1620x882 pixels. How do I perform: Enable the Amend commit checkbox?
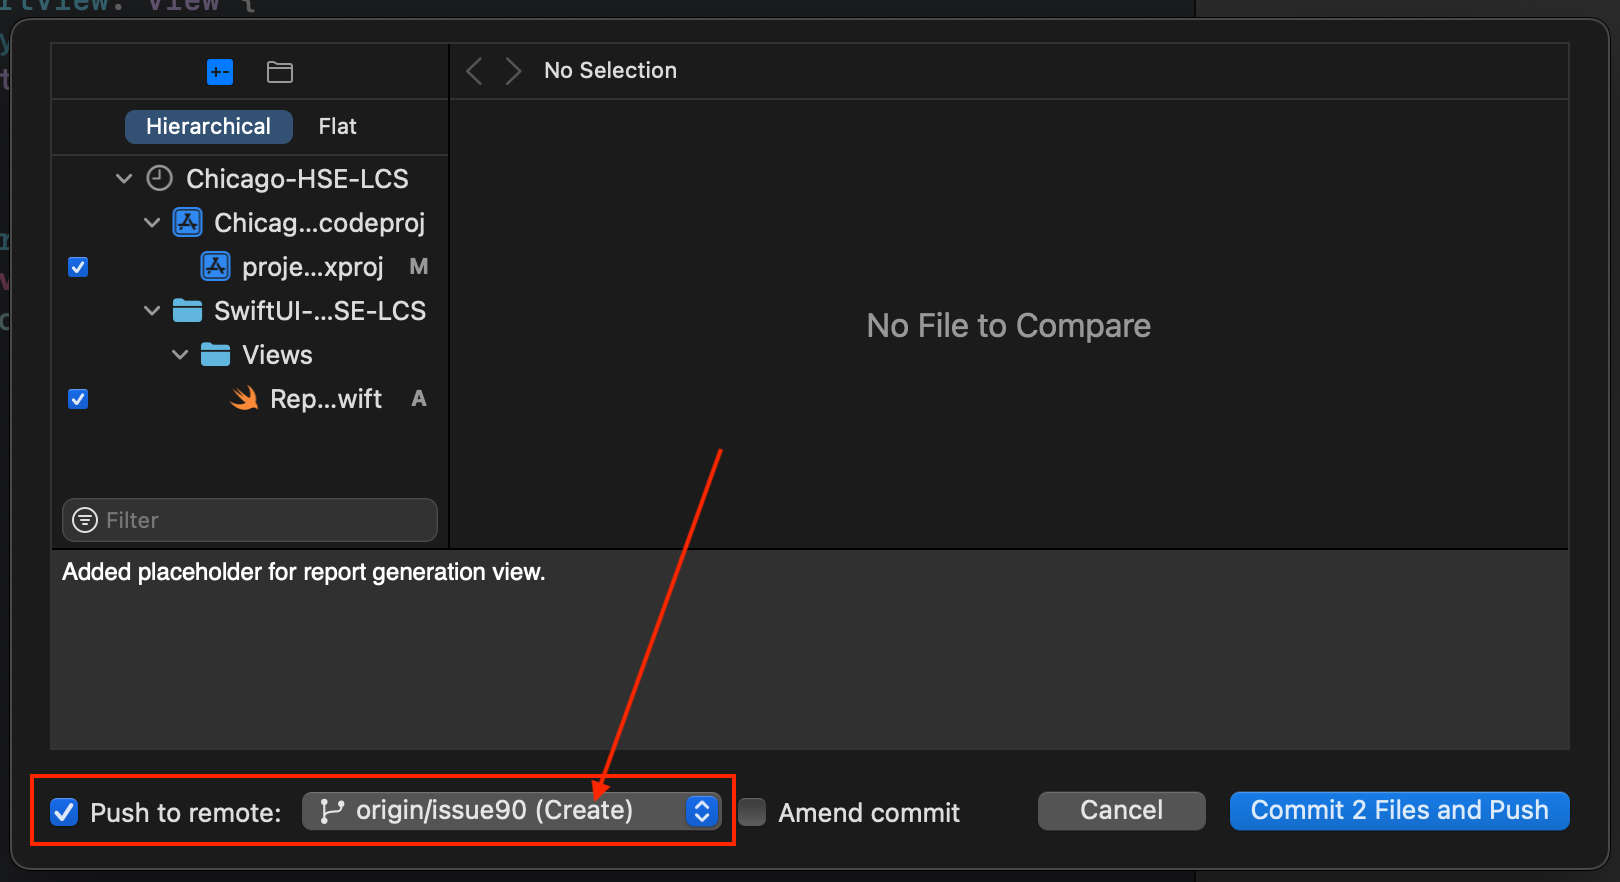point(752,812)
